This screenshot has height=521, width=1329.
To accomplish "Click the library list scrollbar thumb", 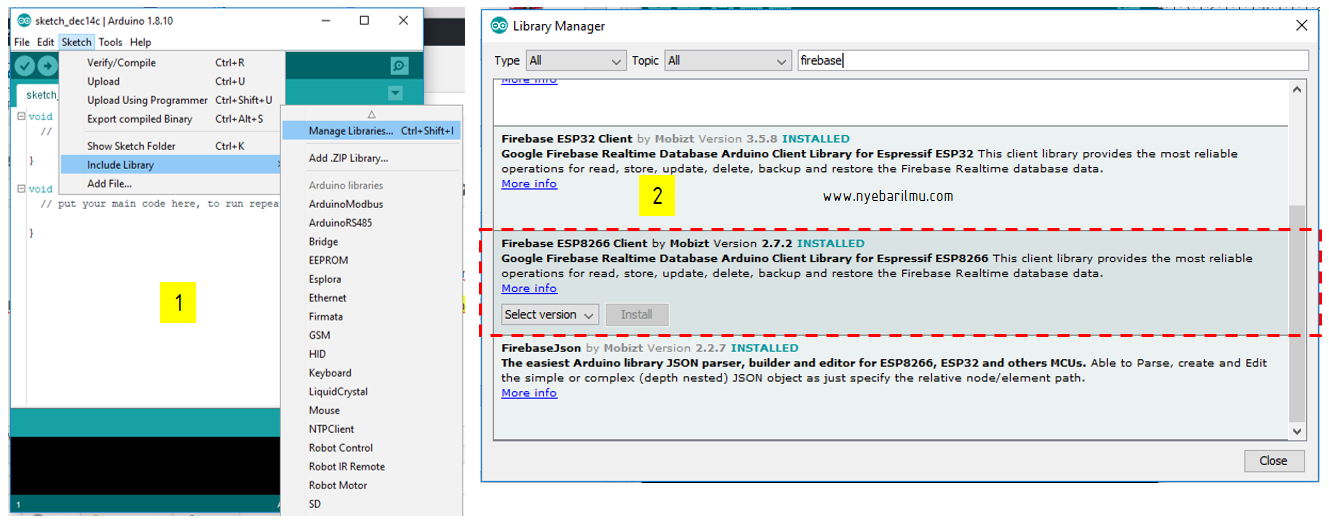I will (x=1298, y=313).
